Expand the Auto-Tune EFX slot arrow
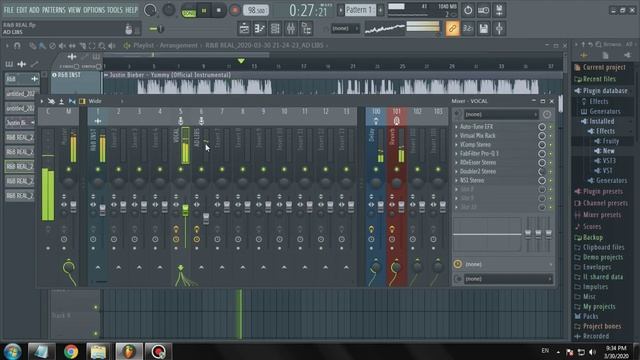 [x=456, y=127]
